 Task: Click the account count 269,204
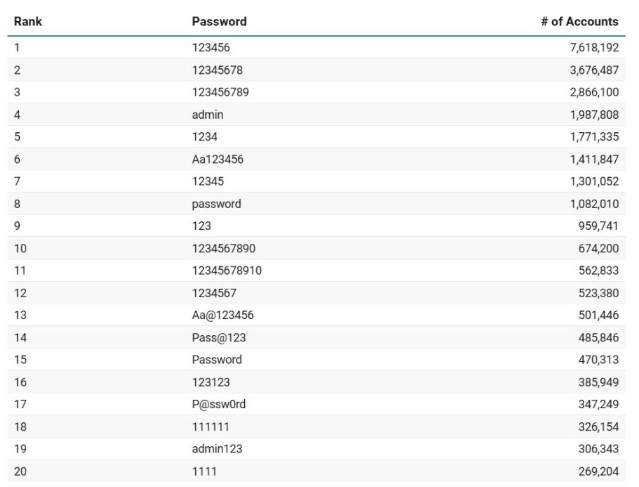598,471
